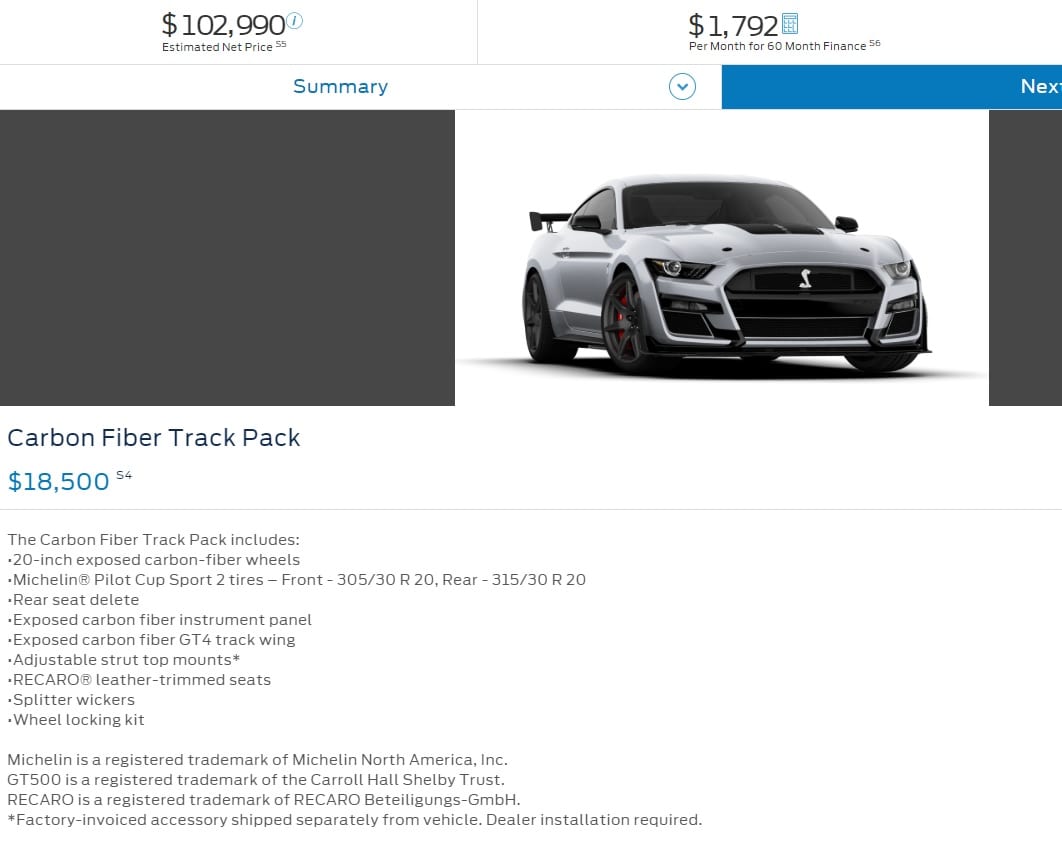Select the Estimated Net Price label
This screenshot has height=849, width=1062.
217,47
